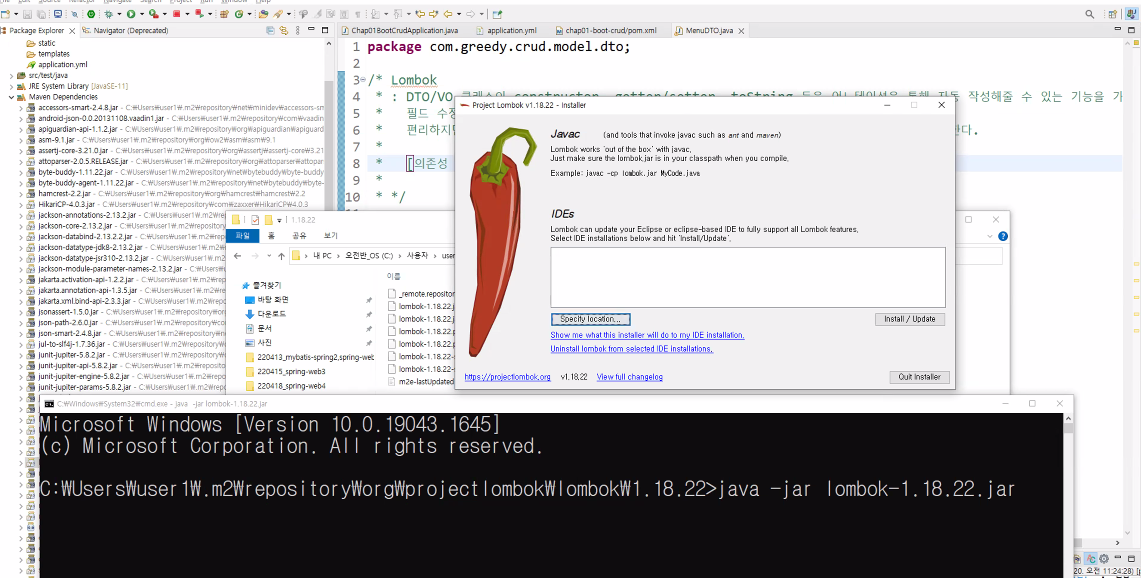Open 파일 tab in File Explorer
The image size is (1143, 578).
[242, 236]
